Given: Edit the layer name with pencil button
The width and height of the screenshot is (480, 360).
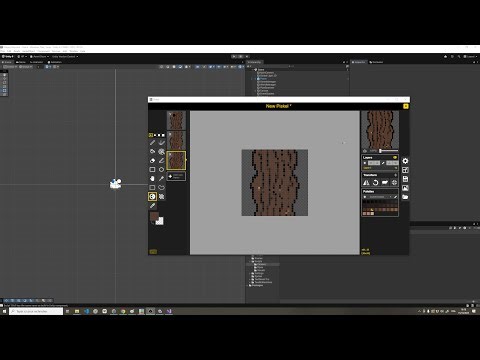Looking at the screenshot, I should point(383,163).
